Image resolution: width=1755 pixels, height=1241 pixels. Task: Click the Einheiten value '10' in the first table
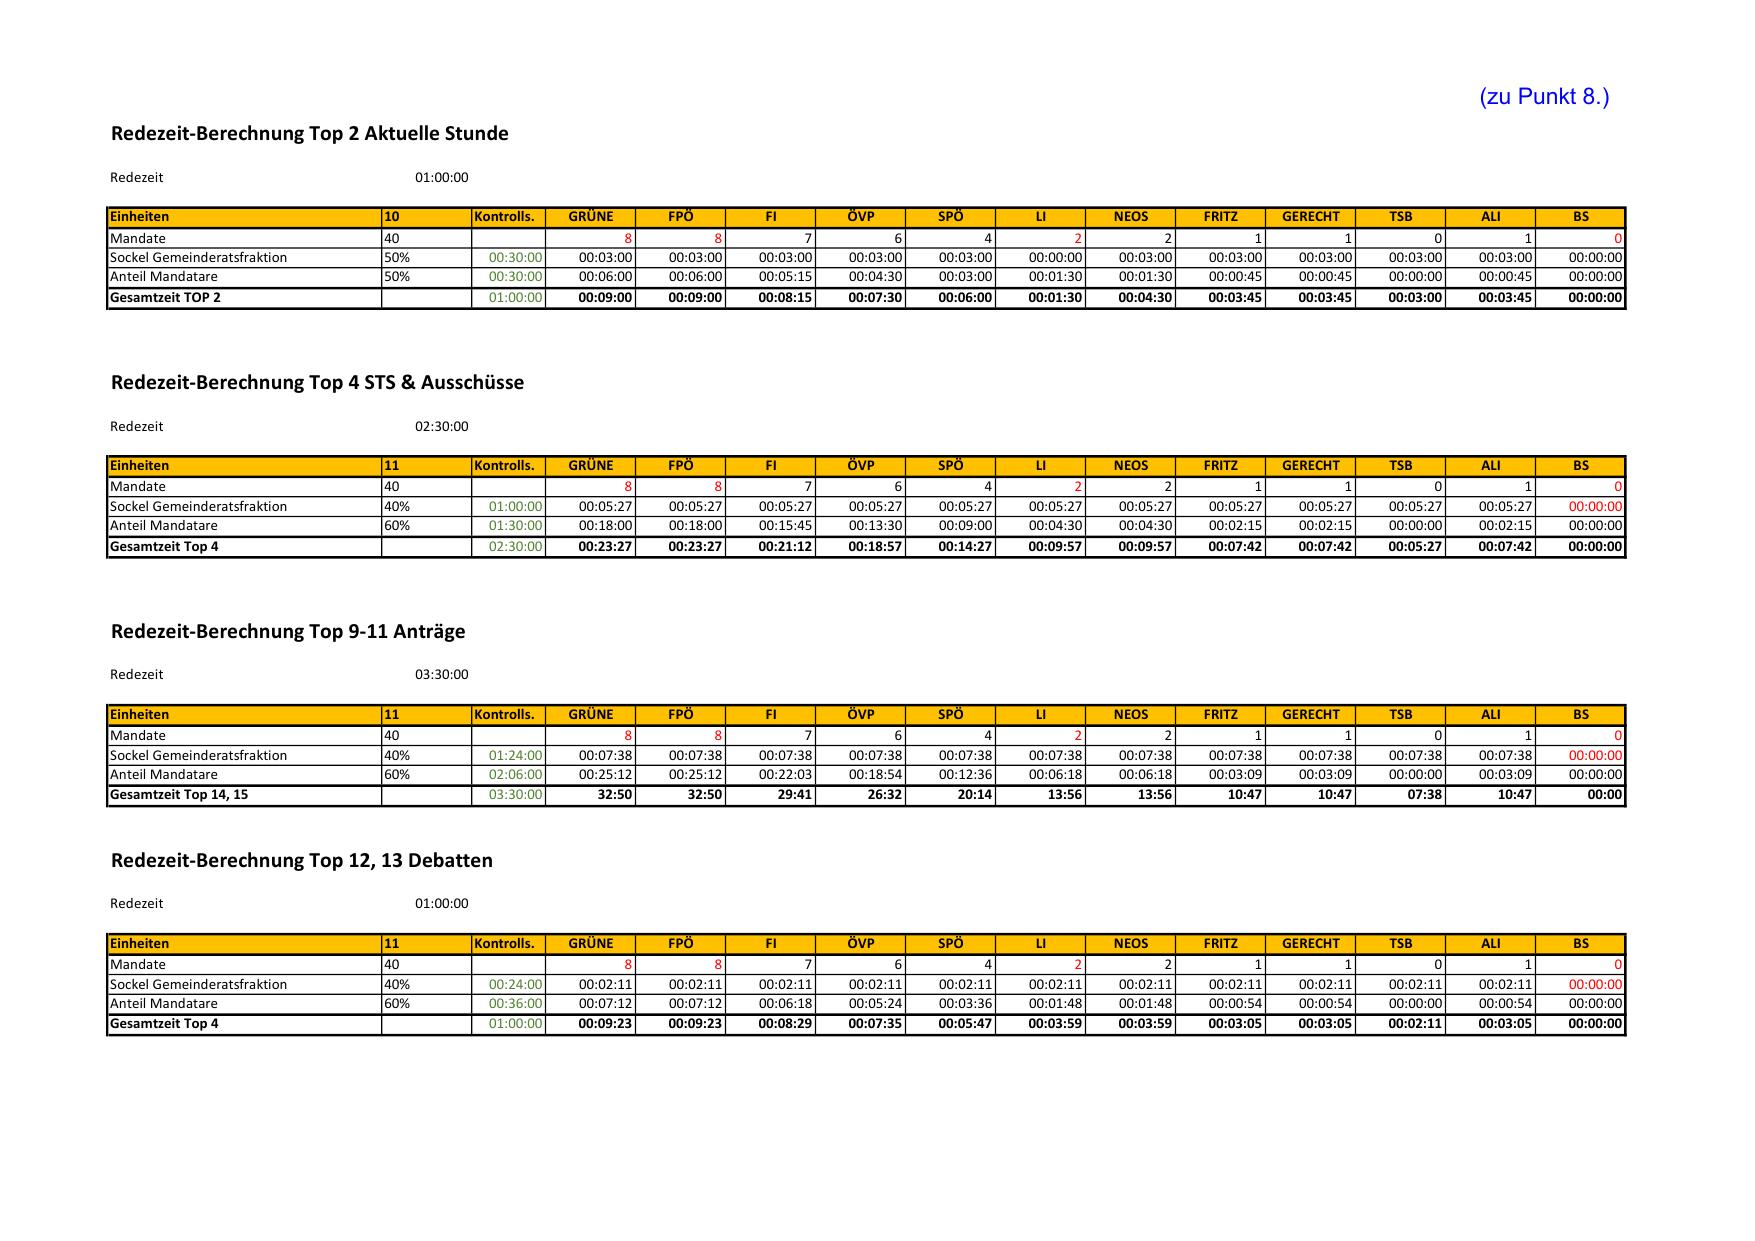coord(392,217)
